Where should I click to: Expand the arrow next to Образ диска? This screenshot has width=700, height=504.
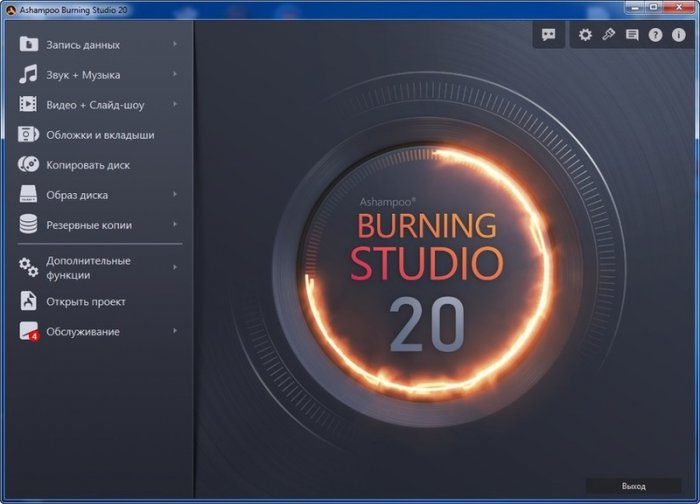[x=175, y=195]
